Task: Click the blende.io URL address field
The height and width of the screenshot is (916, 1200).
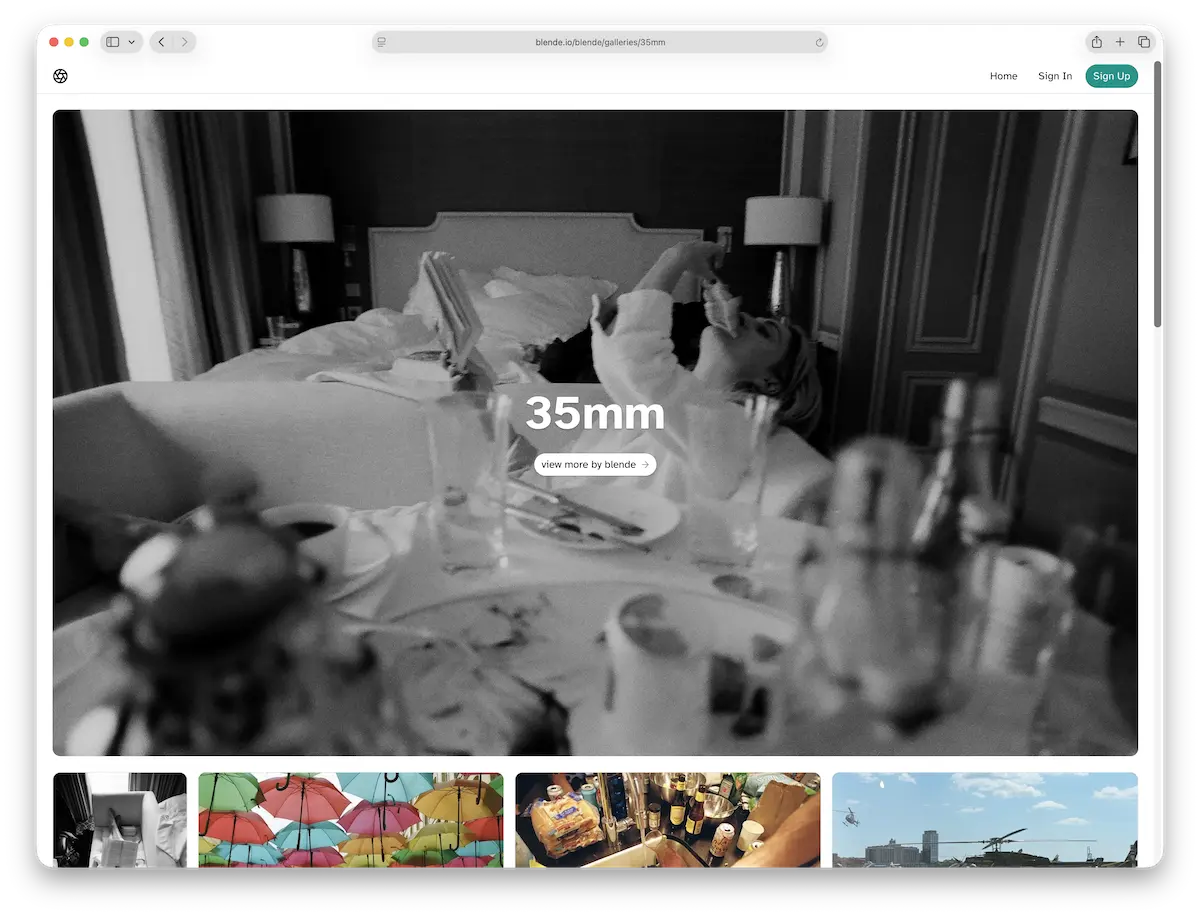Action: 600,42
